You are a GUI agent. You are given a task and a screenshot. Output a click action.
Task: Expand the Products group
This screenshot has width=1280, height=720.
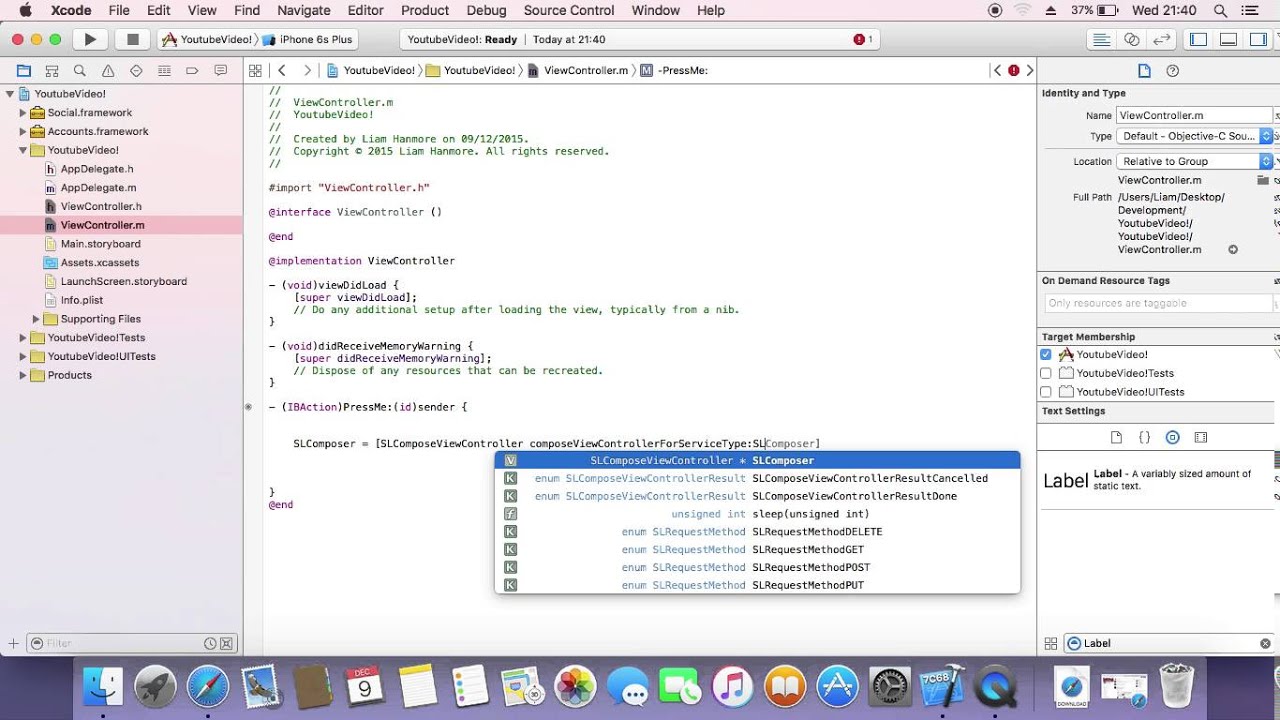pos(23,375)
